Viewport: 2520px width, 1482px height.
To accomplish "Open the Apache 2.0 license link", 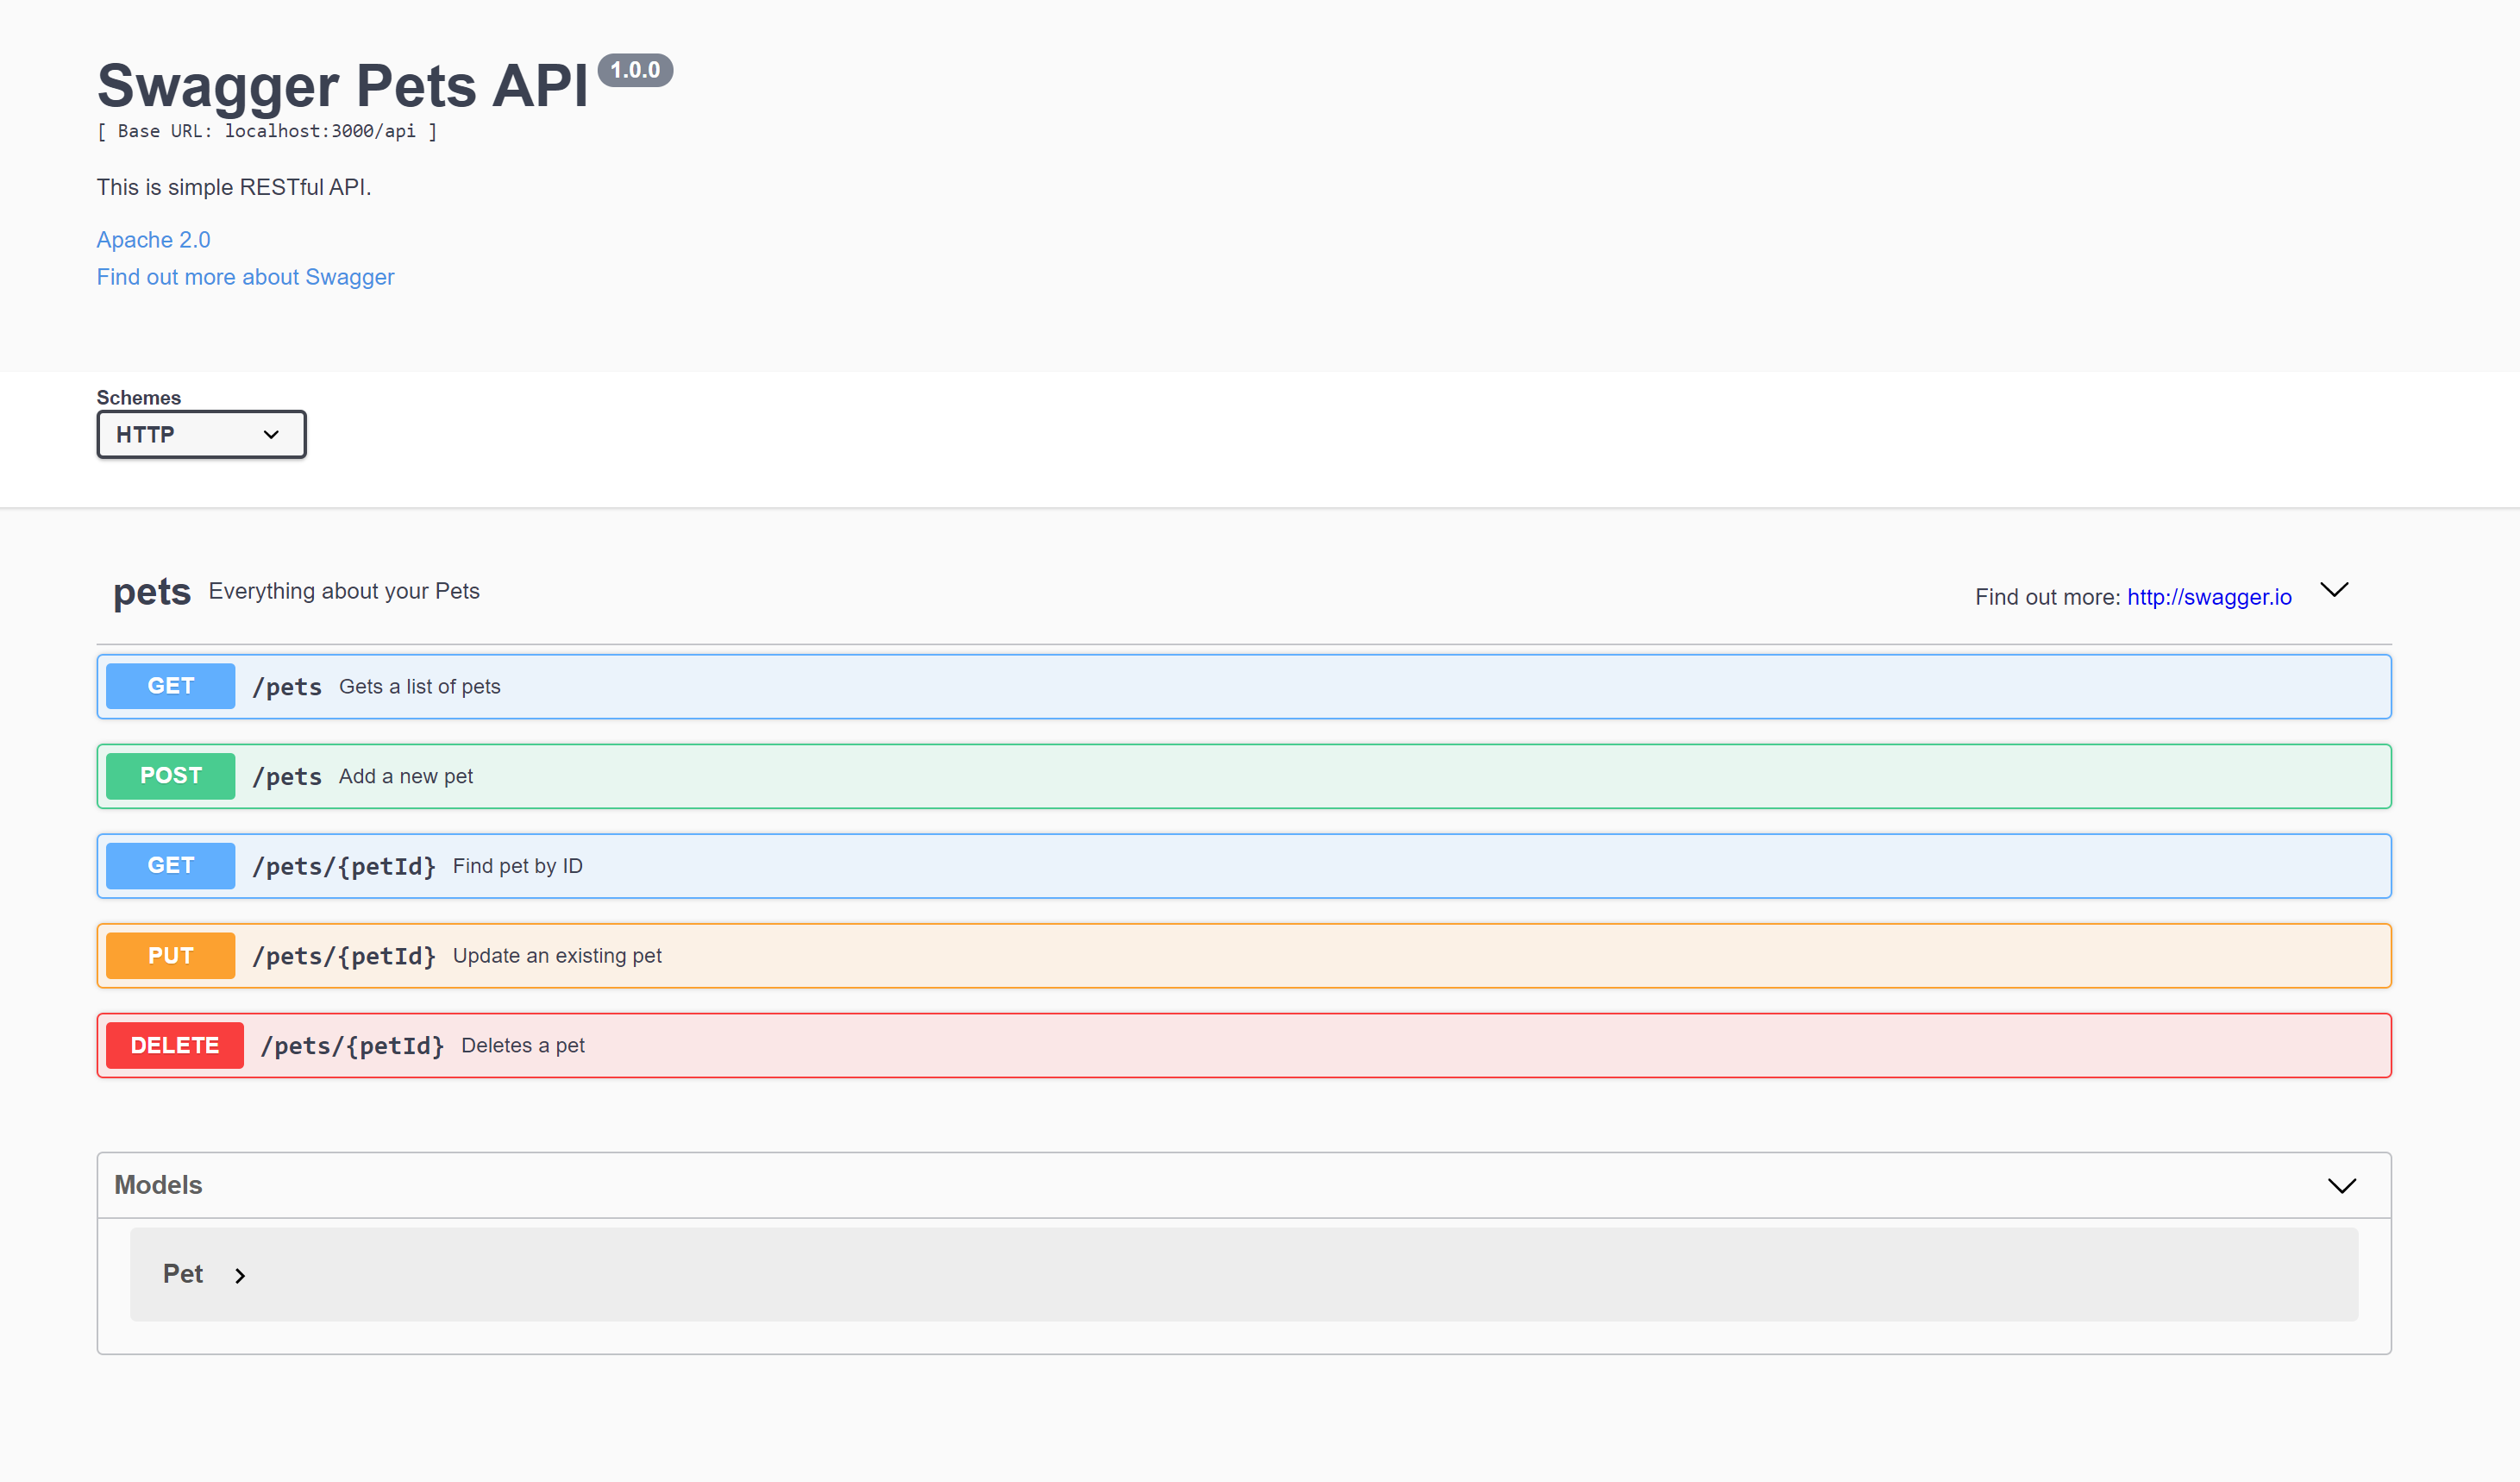I will click(153, 240).
